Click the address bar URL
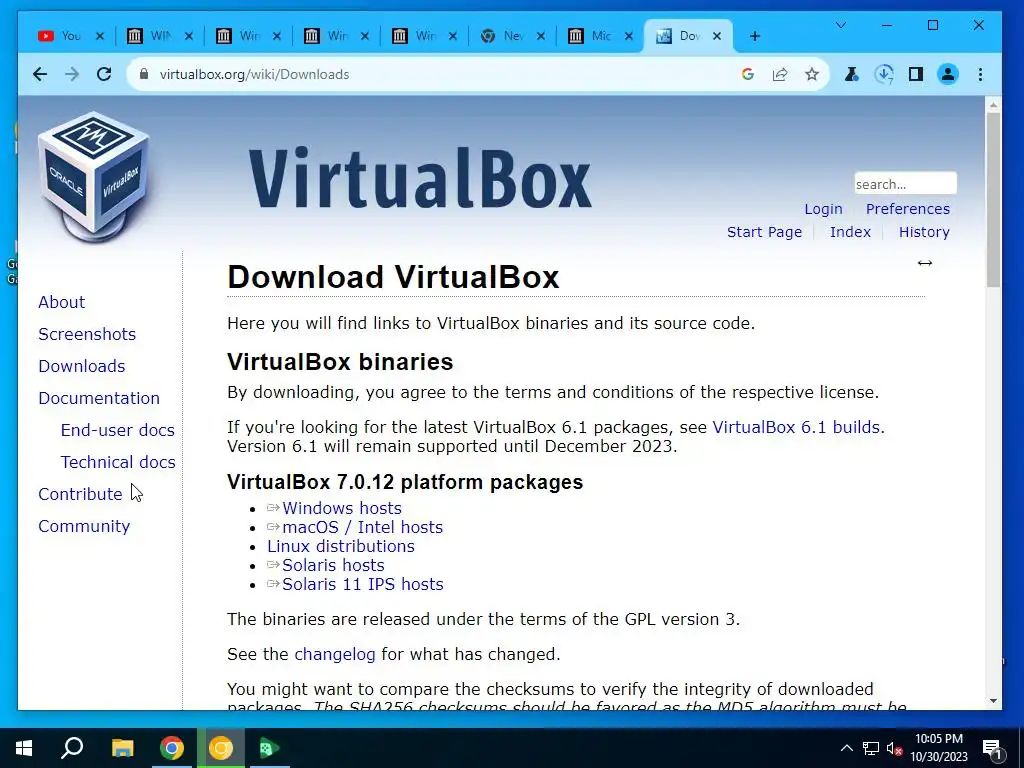Image resolution: width=1024 pixels, height=768 pixels. tap(254, 74)
